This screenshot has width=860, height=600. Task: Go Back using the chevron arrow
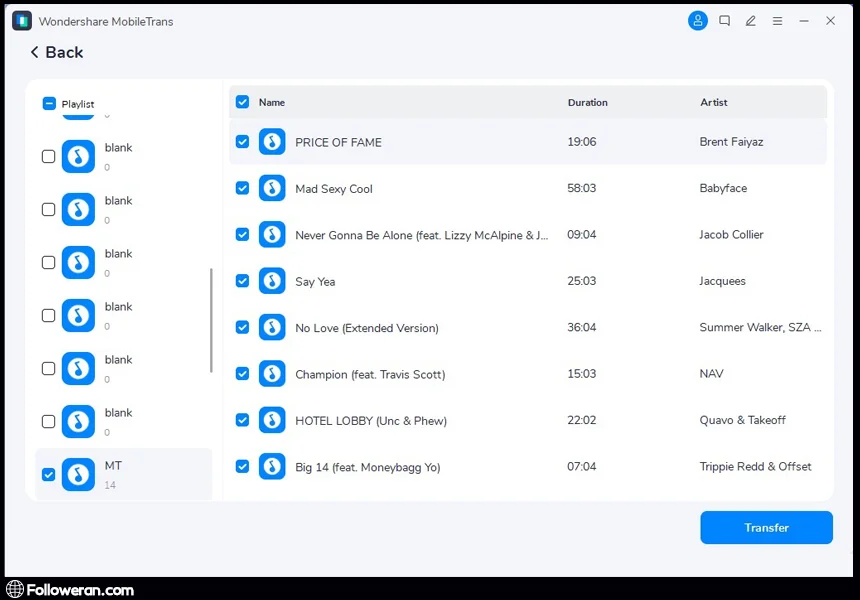tap(35, 53)
